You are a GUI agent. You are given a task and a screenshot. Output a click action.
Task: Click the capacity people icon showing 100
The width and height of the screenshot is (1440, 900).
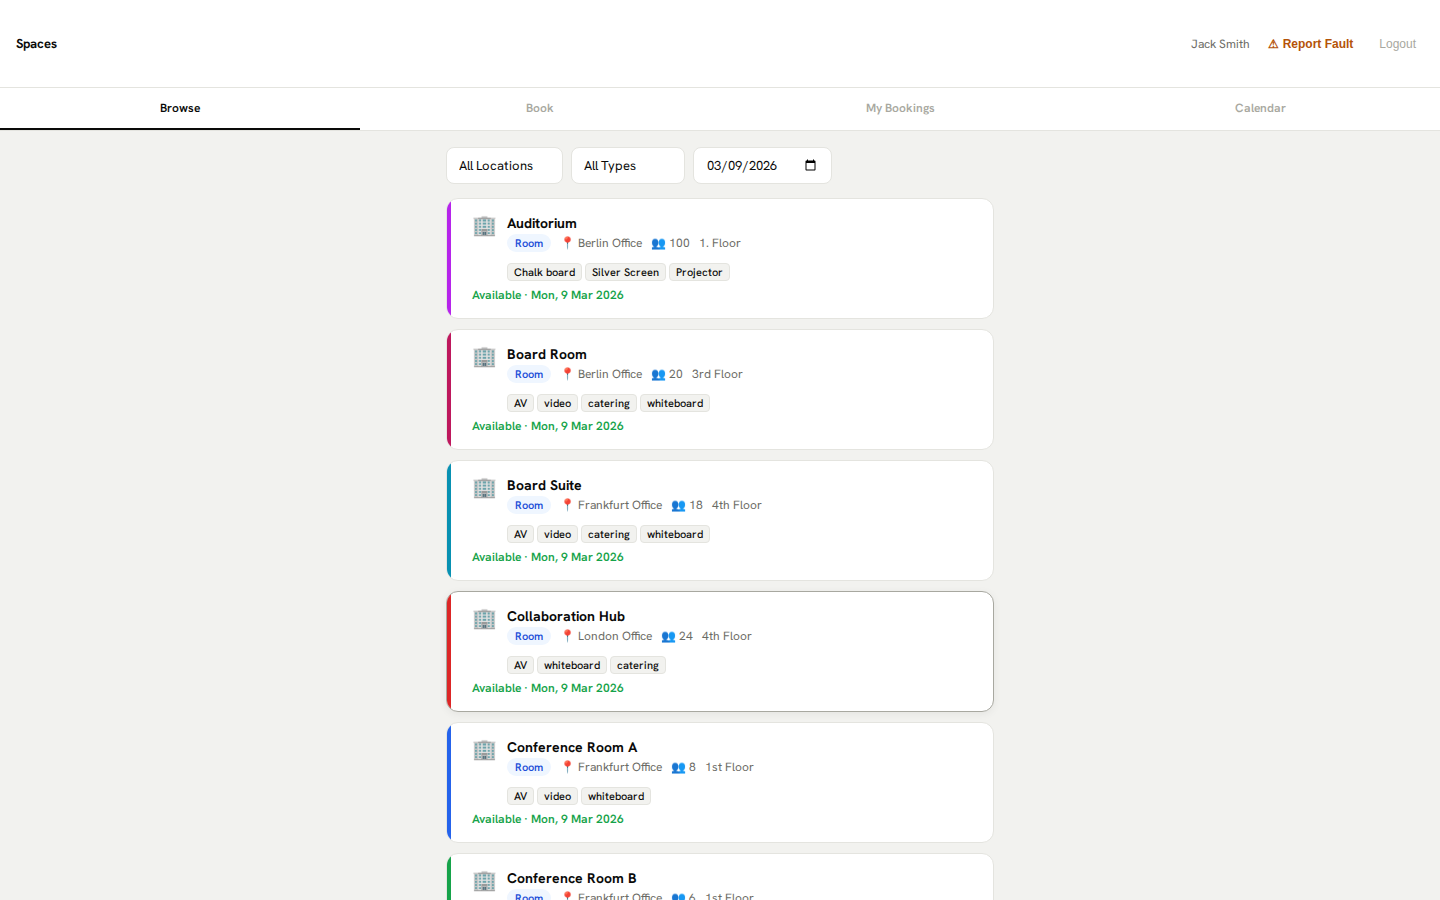point(658,243)
